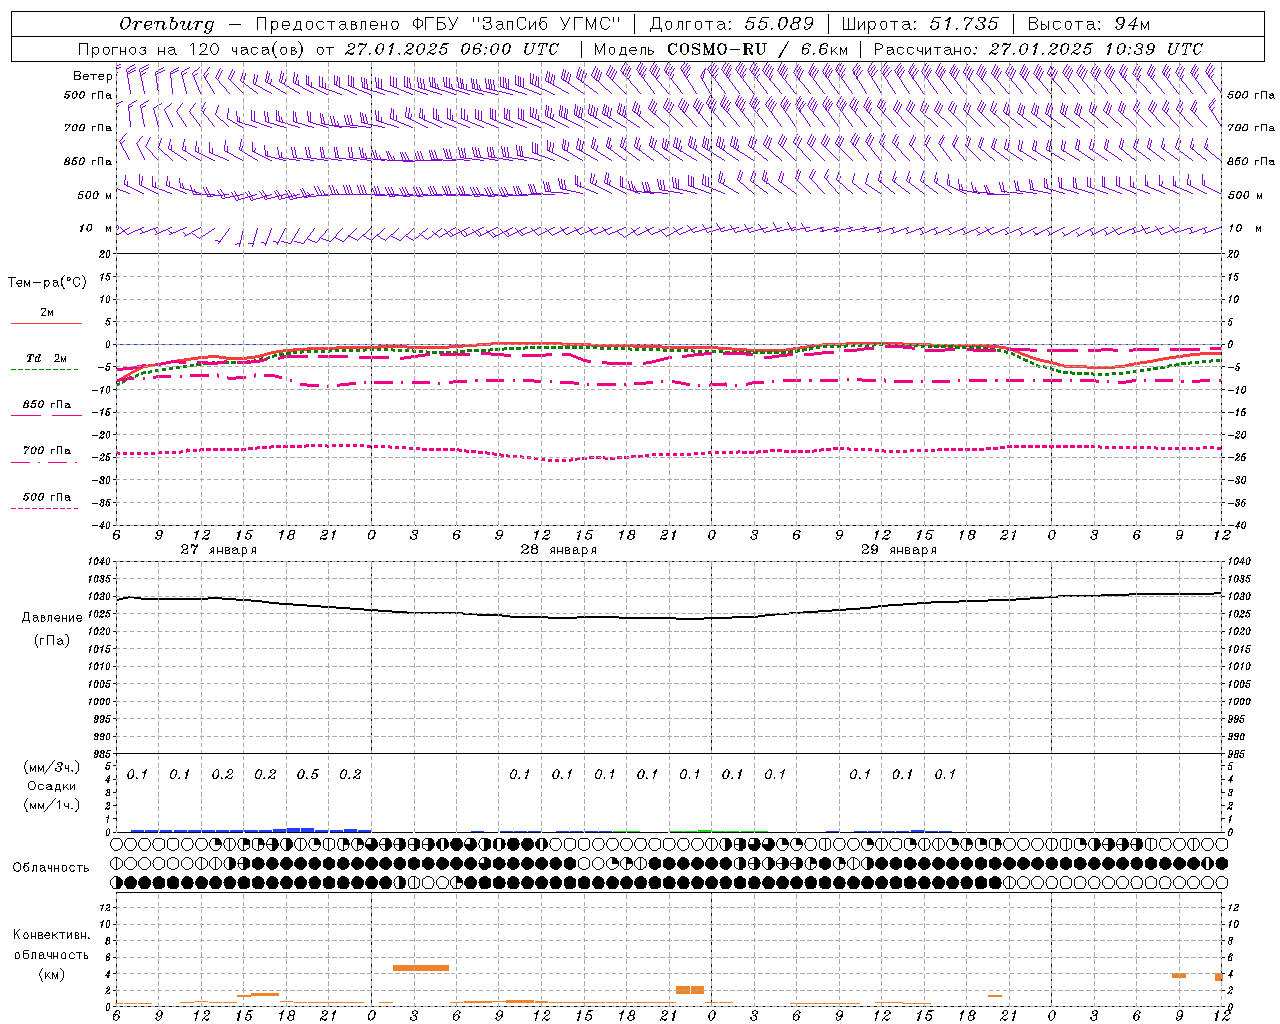
Task: Click the "Ветер" wind panel label
Action: 92,76
